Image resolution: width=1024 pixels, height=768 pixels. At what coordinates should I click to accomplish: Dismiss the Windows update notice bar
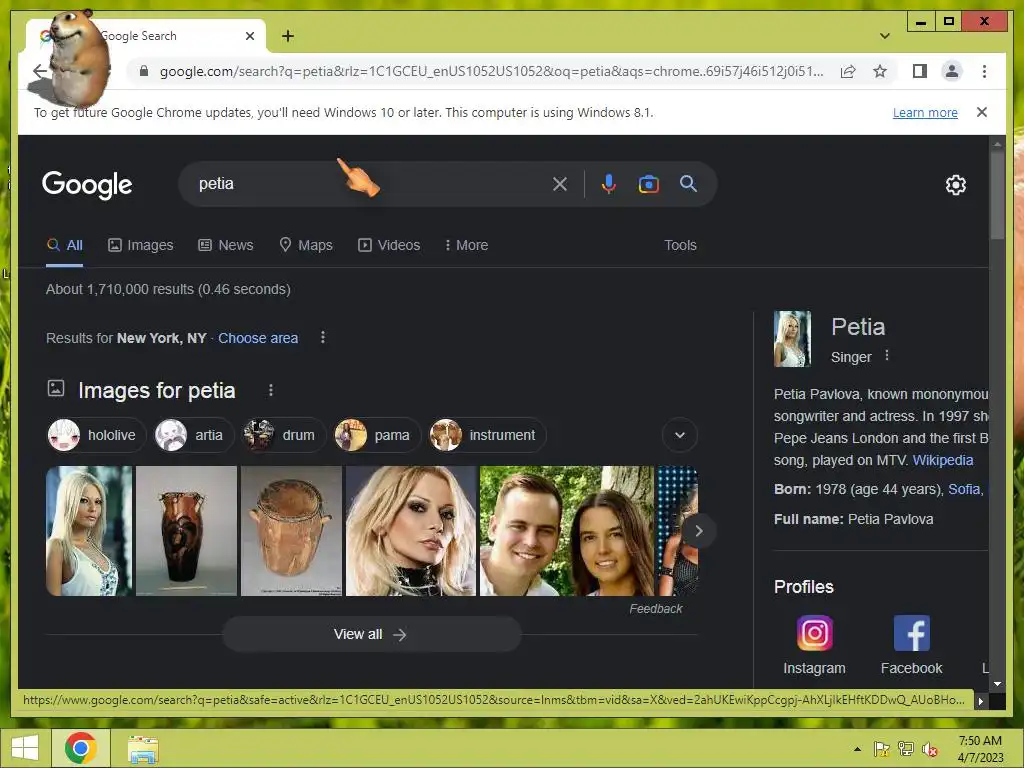pos(982,112)
